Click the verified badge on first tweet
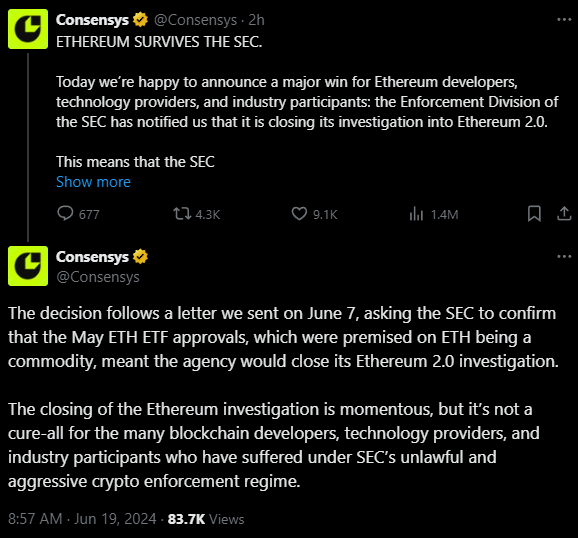Screen dimensions: 578x538 (x=140, y=20)
